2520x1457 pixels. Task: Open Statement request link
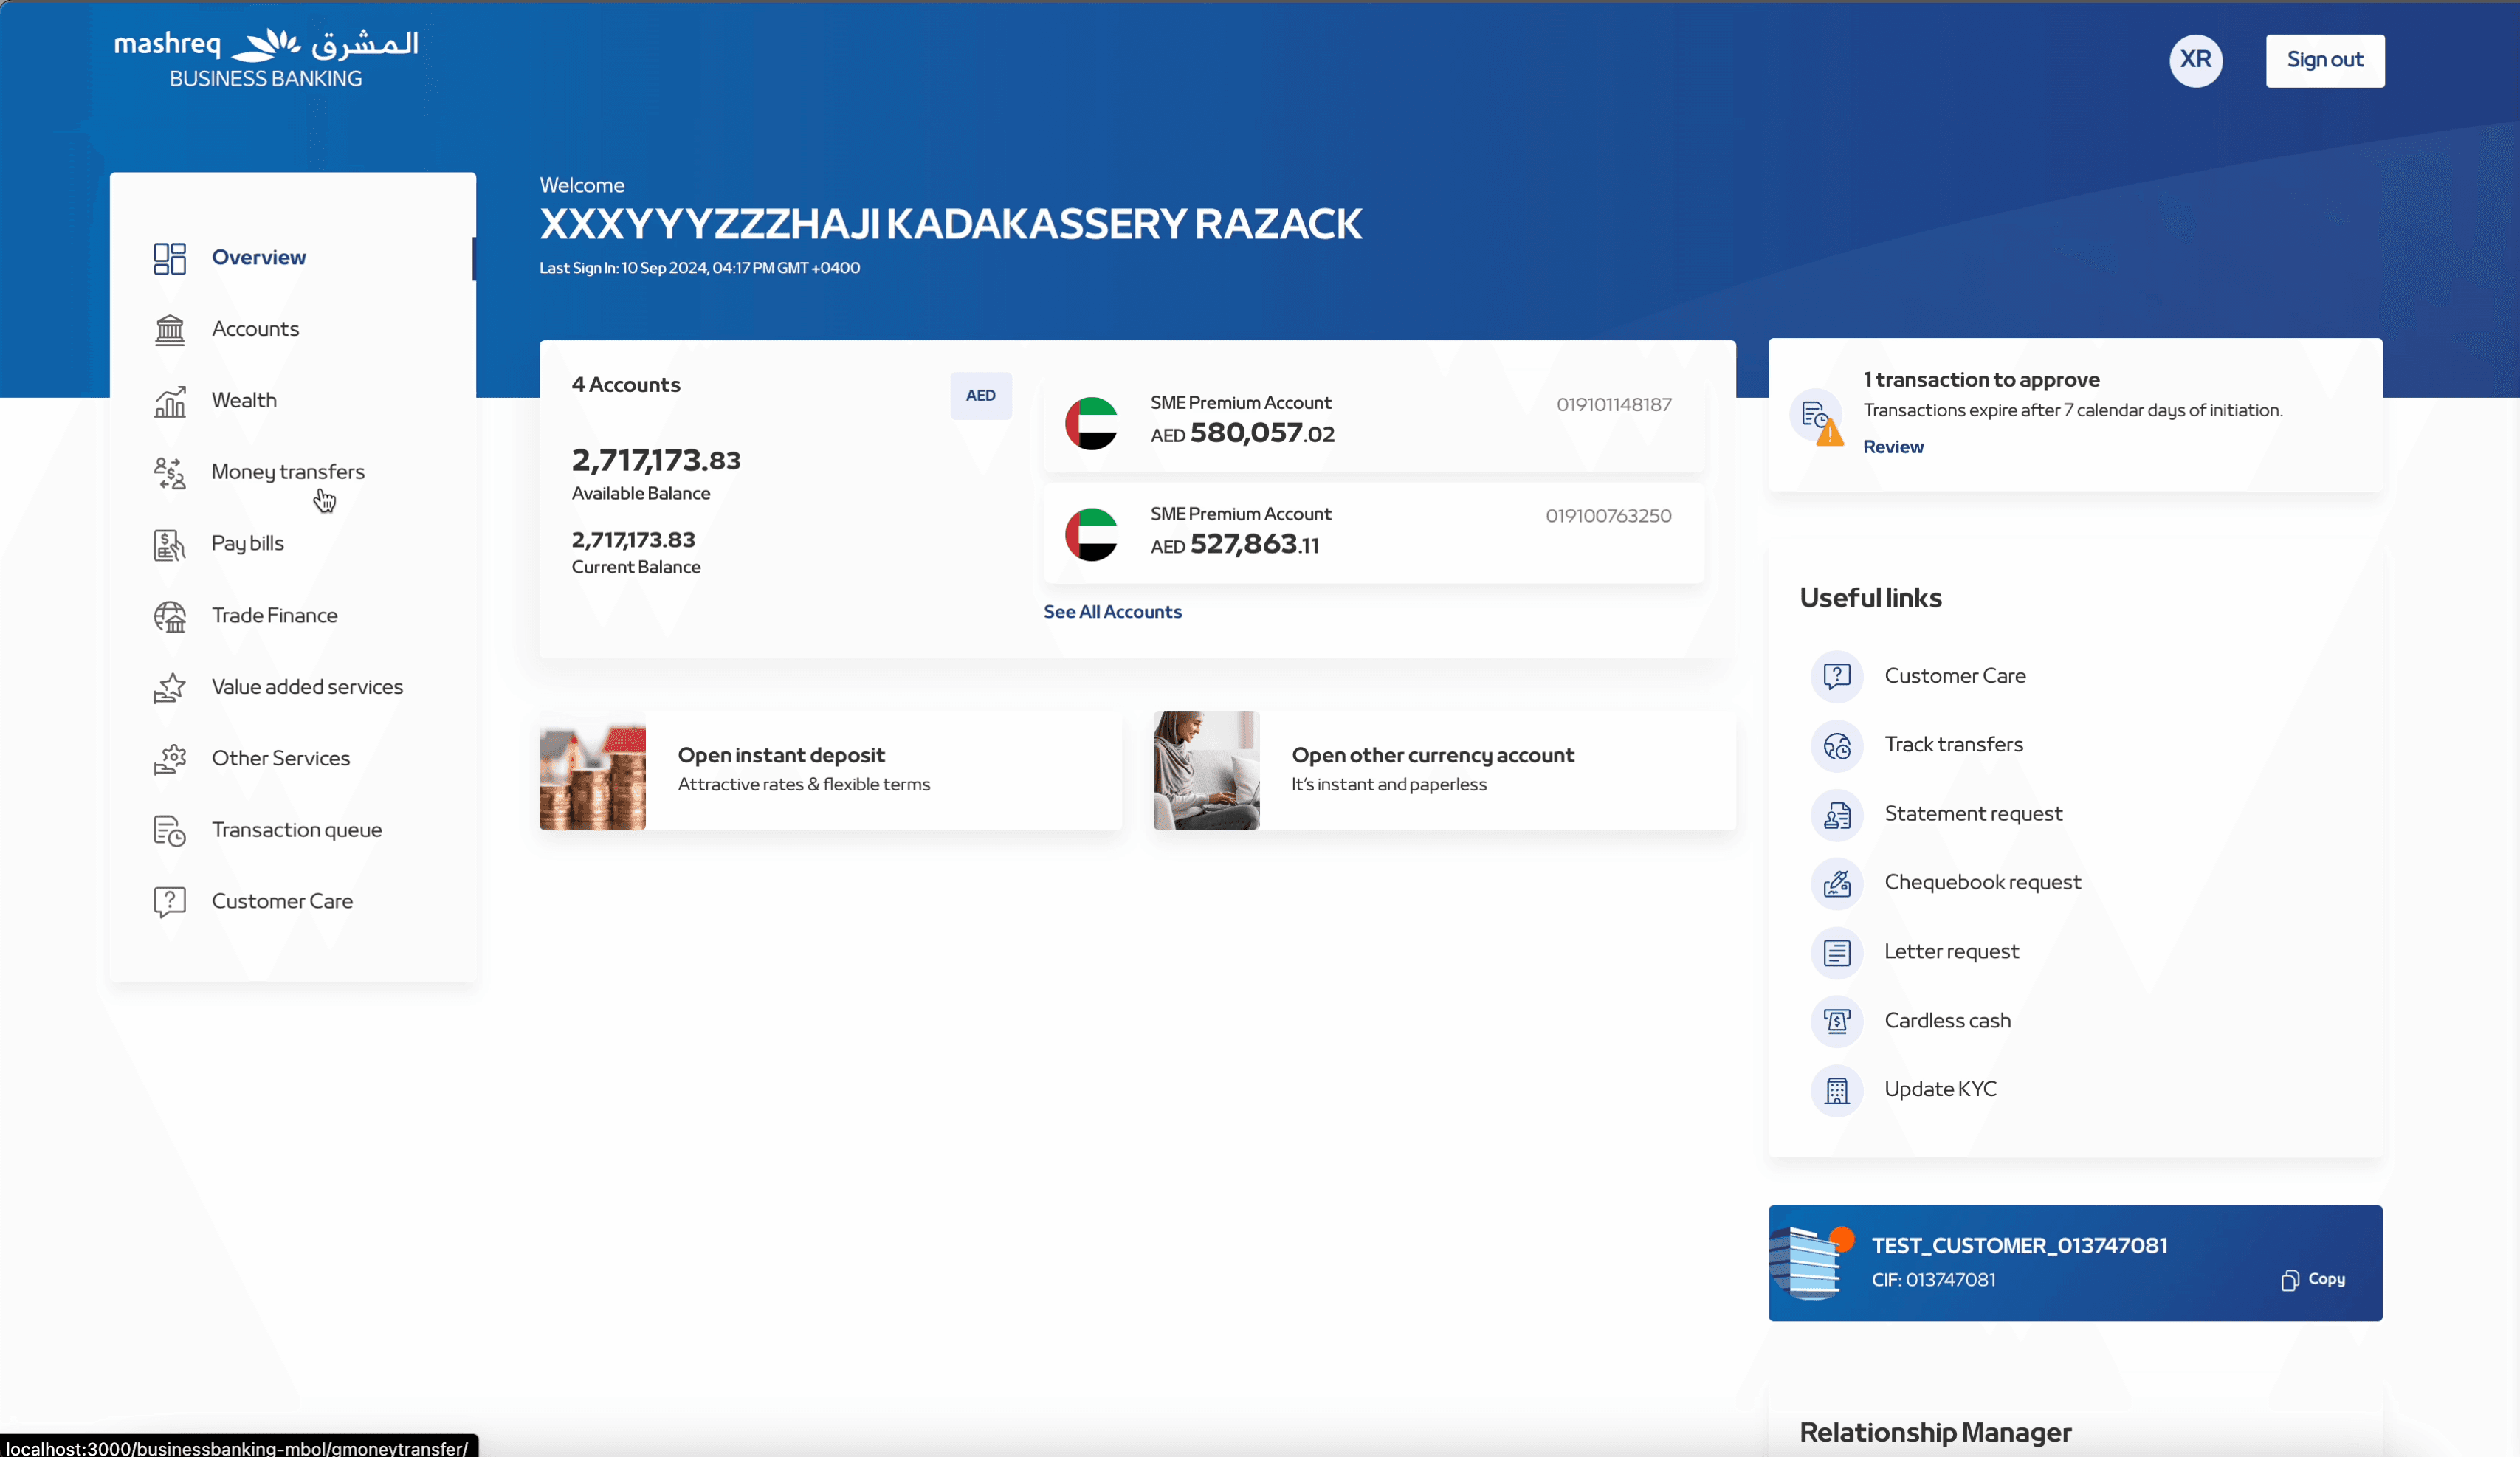click(1973, 814)
